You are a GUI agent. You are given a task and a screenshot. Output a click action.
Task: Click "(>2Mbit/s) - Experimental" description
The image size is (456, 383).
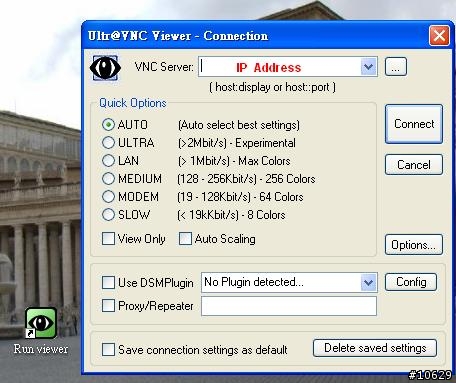click(237, 143)
